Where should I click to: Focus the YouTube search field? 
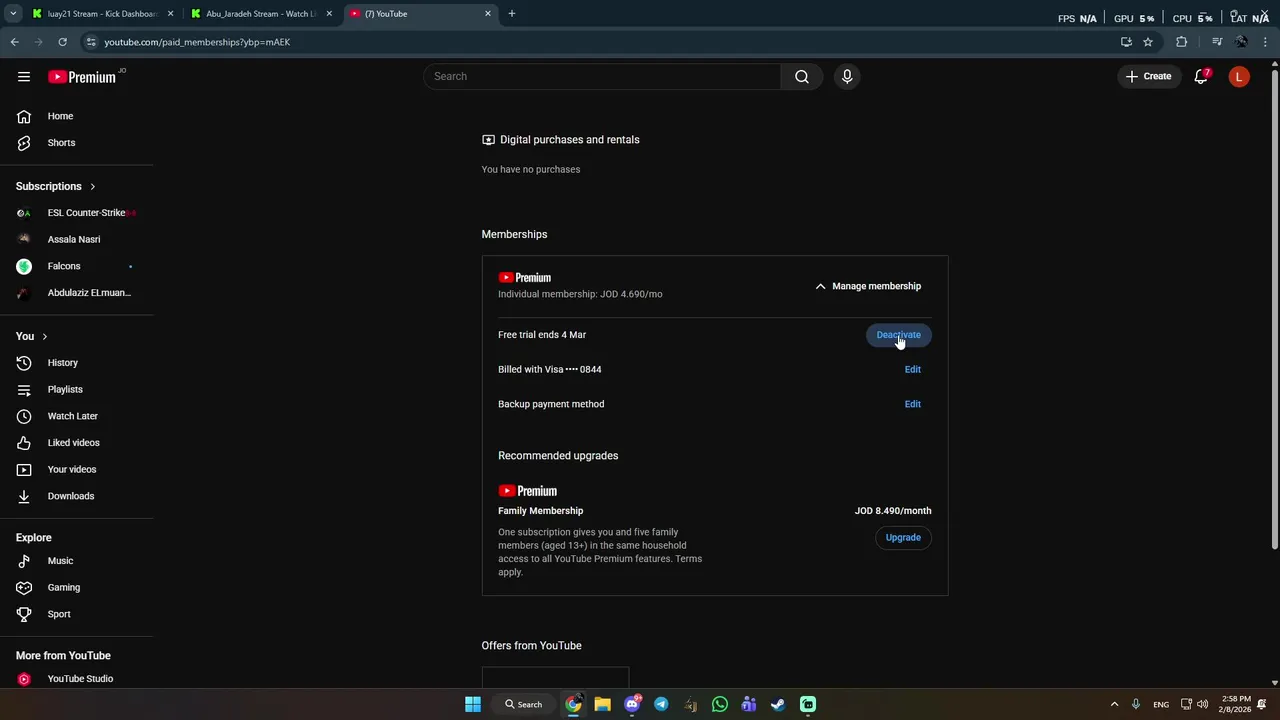602,77
